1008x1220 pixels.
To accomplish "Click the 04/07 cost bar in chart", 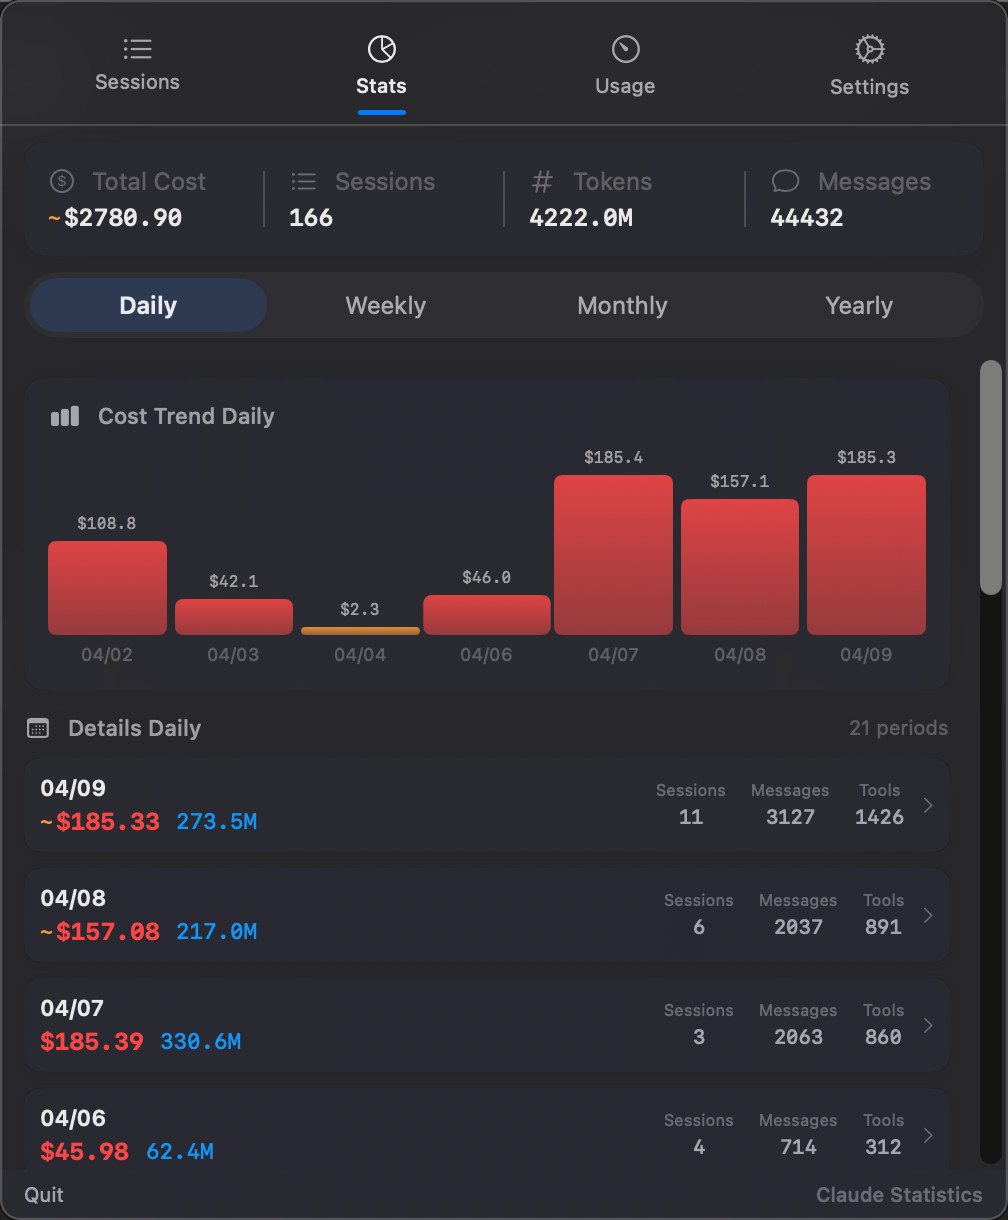I will (x=613, y=555).
